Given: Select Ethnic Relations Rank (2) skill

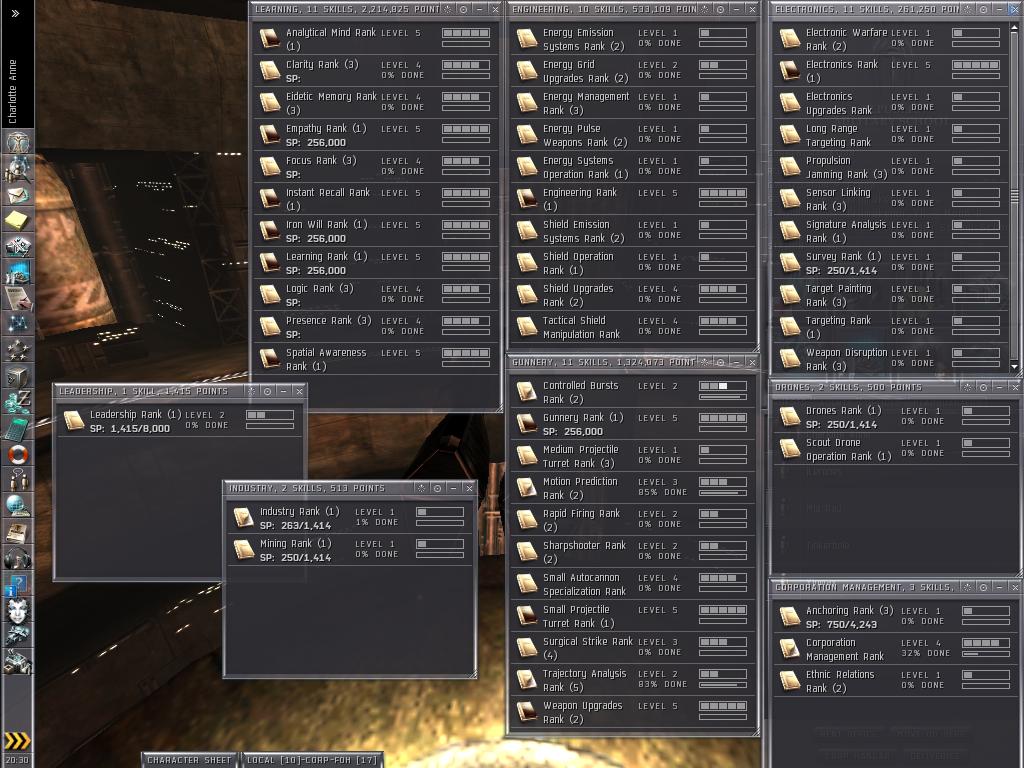Looking at the screenshot, I should pos(895,680).
